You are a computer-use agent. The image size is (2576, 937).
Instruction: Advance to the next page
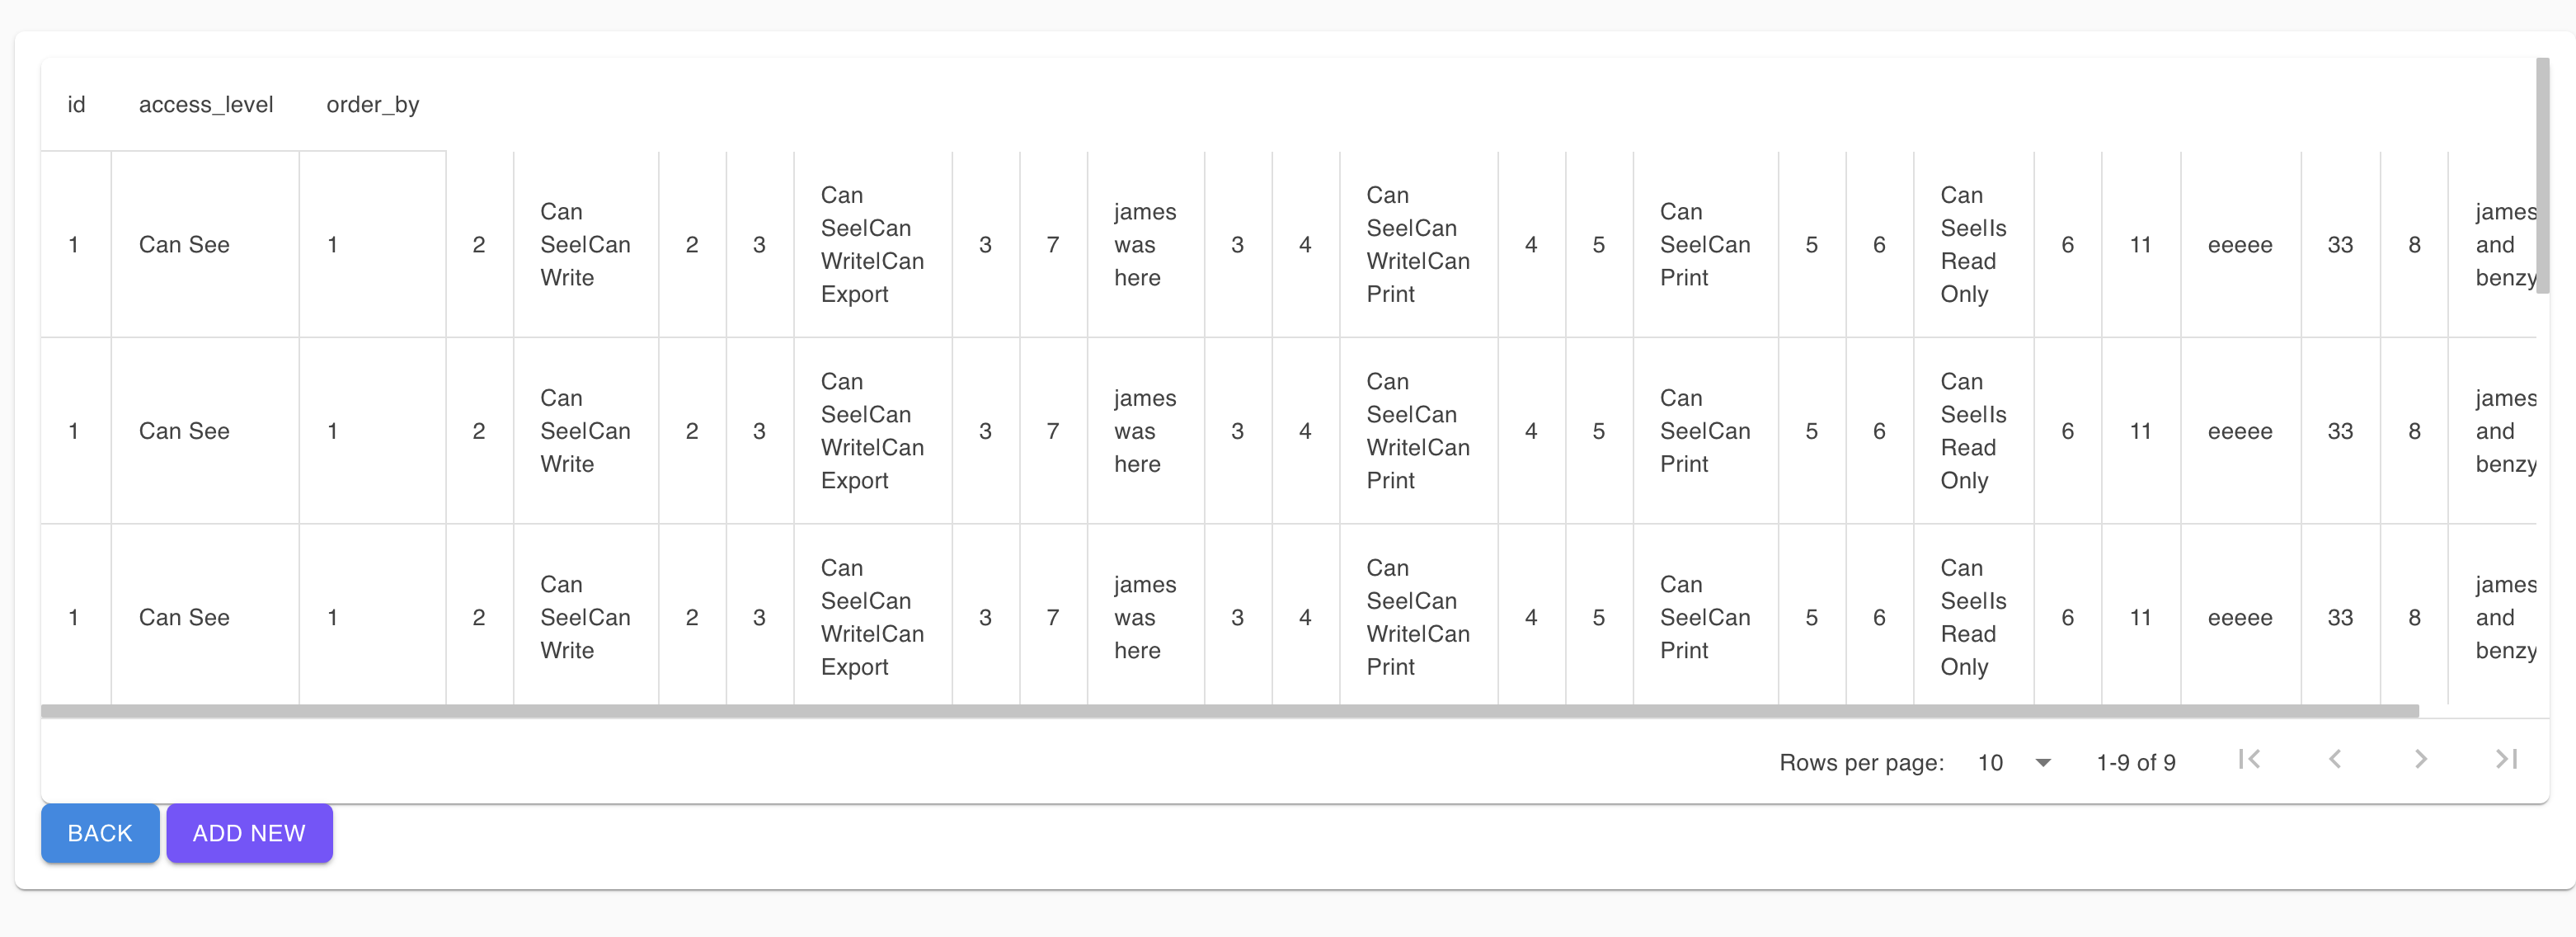(2420, 760)
